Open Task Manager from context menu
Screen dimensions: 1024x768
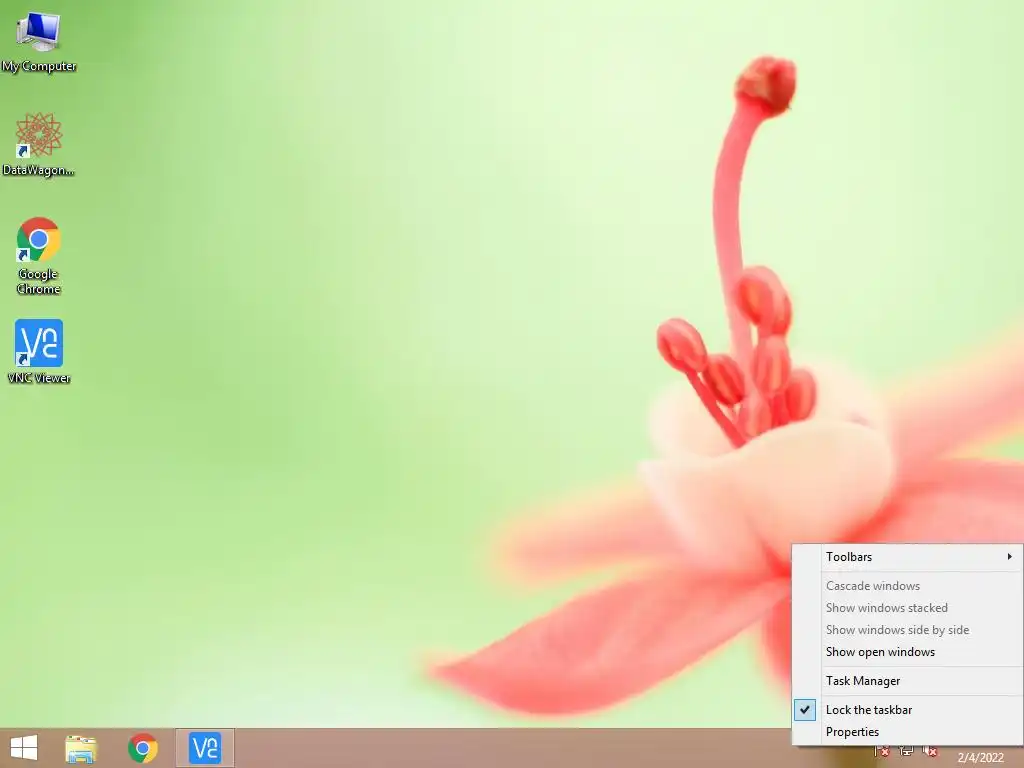click(x=908, y=680)
